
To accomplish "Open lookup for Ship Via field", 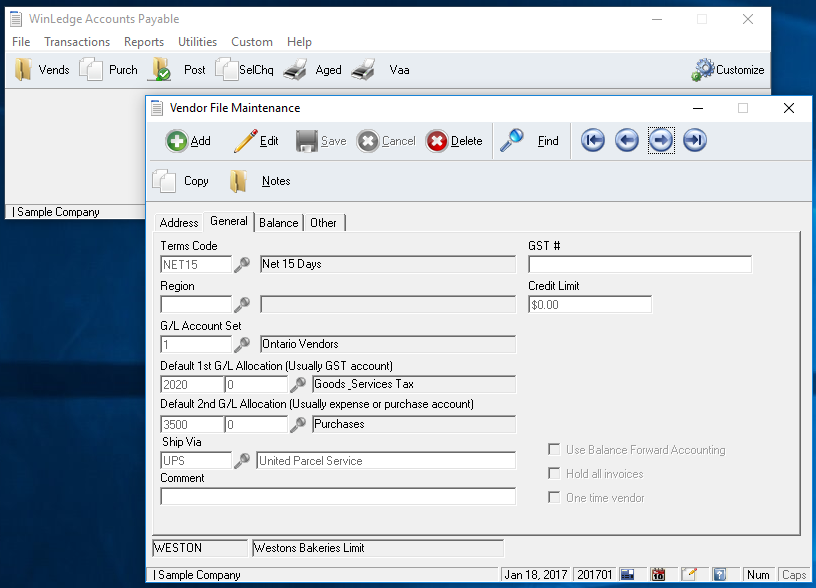I will coord(242,461).
